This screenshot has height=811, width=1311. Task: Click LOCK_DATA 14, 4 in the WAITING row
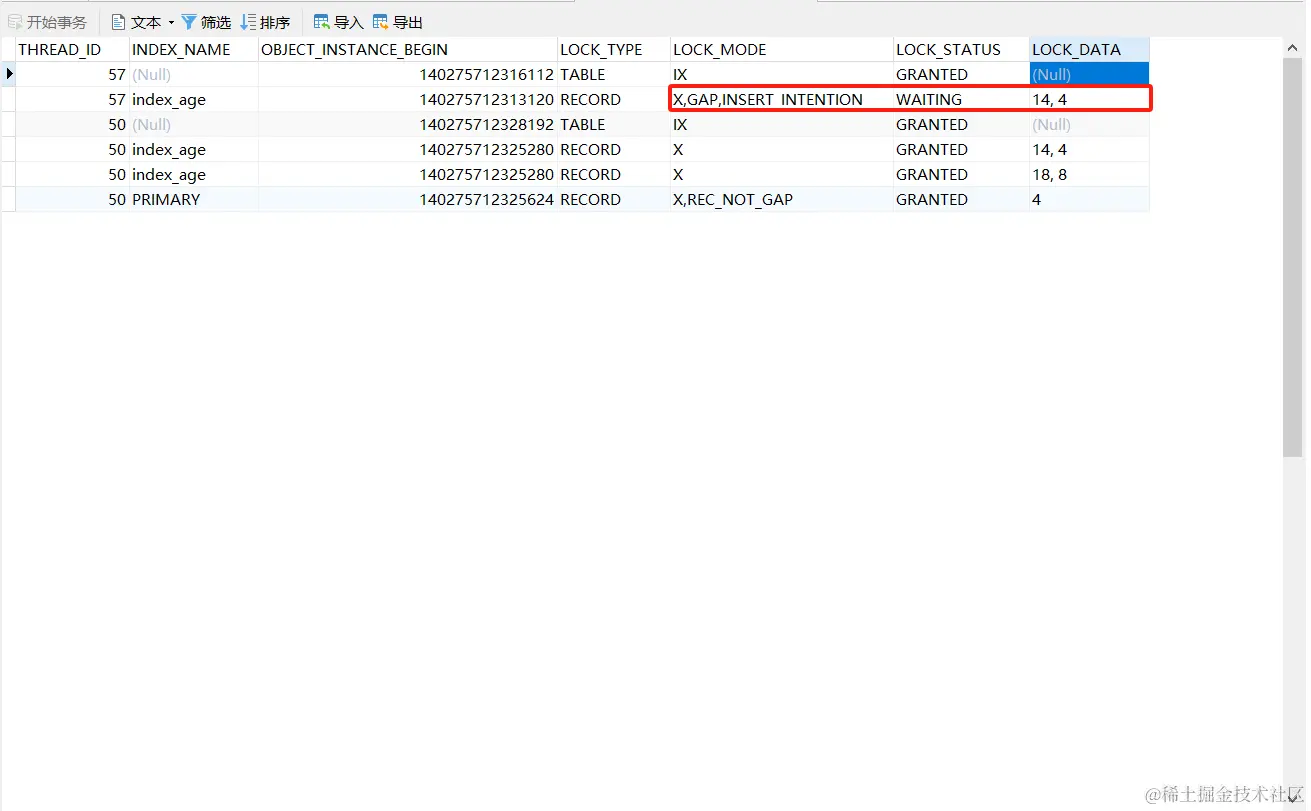pos(1090,99)
